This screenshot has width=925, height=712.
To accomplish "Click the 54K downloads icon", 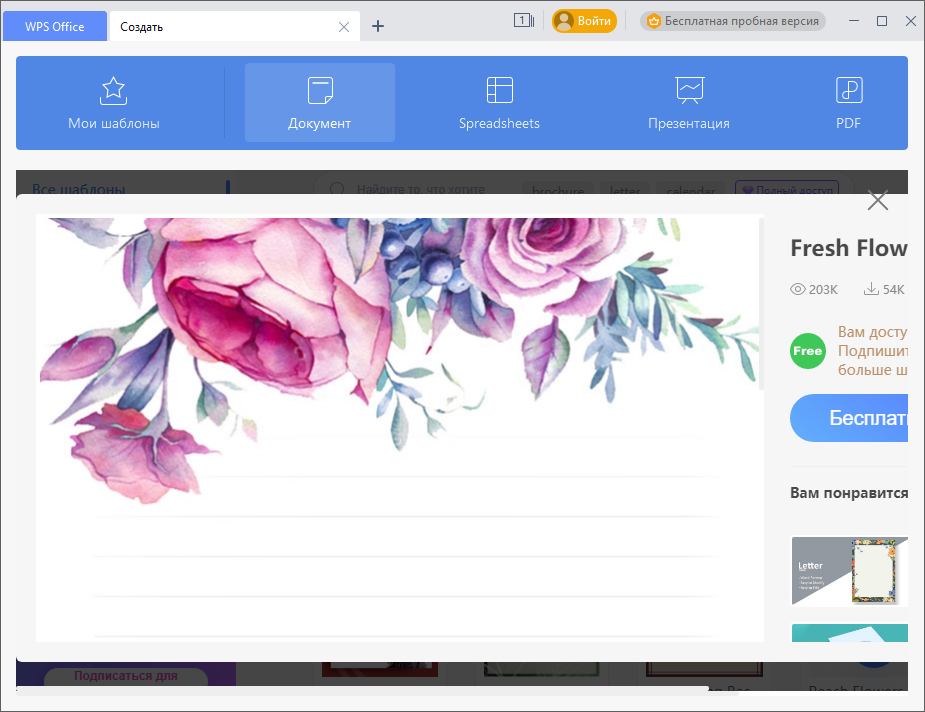I will (871, 289).
